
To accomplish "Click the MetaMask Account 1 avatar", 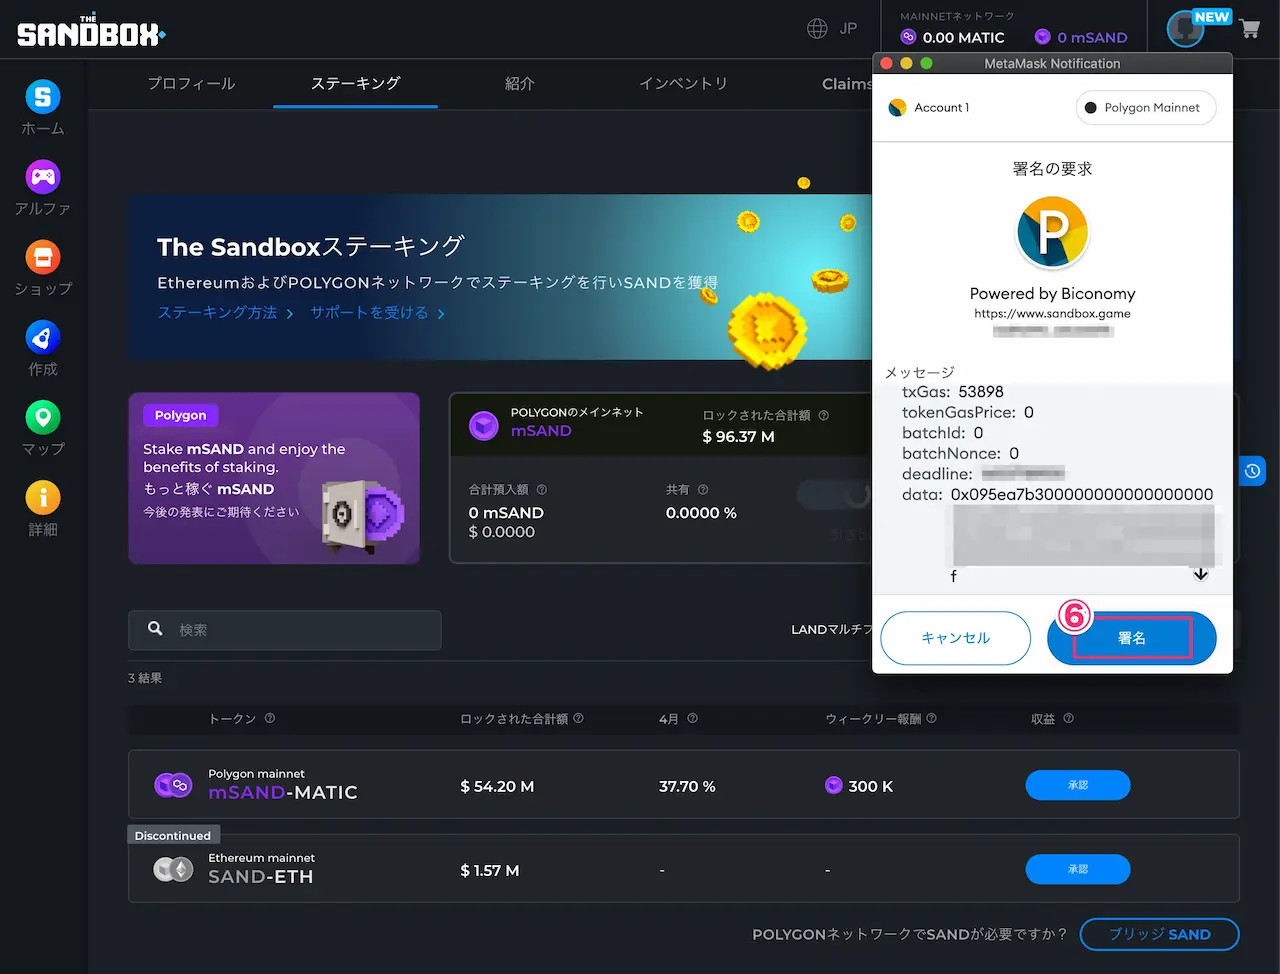I will (897, 107).
